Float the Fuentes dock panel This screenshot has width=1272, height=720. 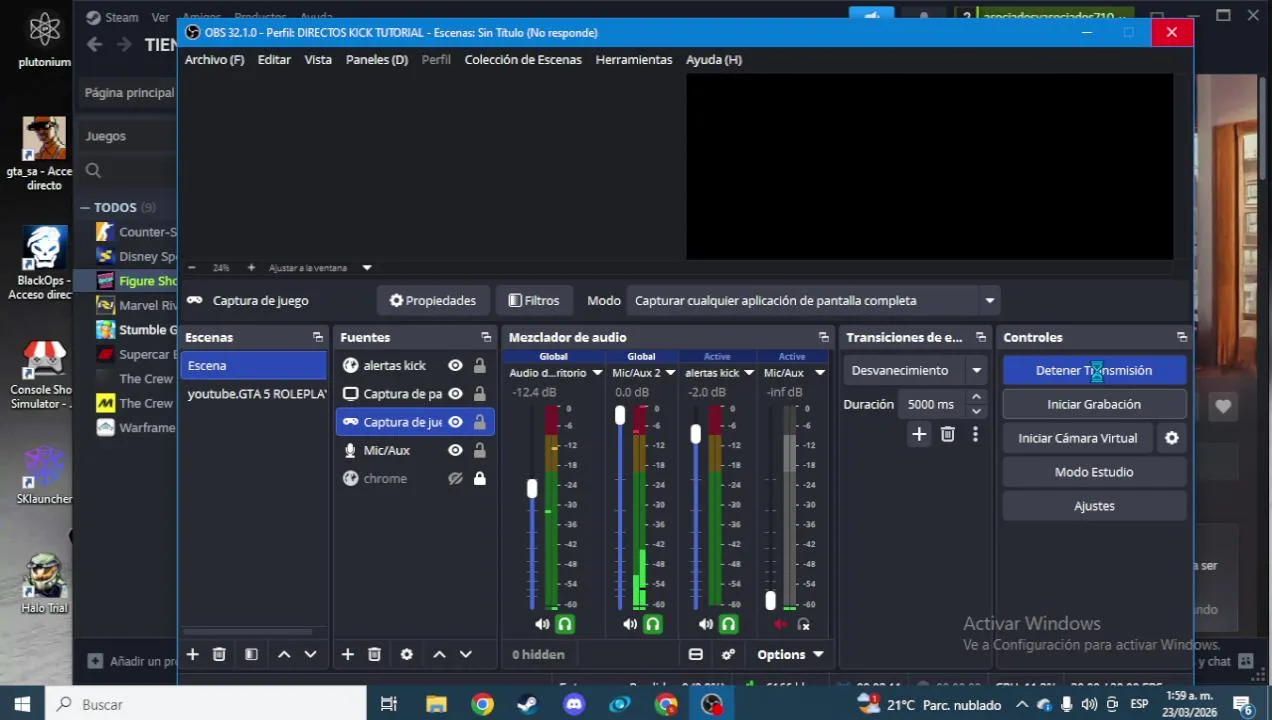coord(486,337)
